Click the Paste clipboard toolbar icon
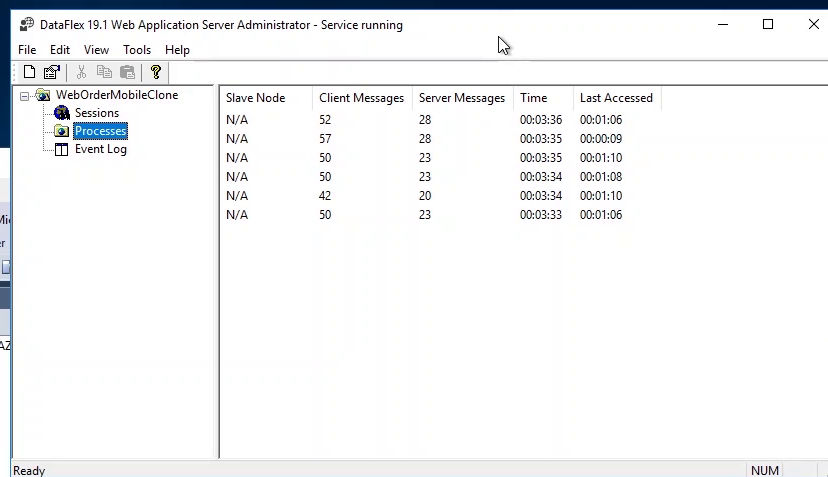This screenshot has width=828, height=477. [127, 72]
